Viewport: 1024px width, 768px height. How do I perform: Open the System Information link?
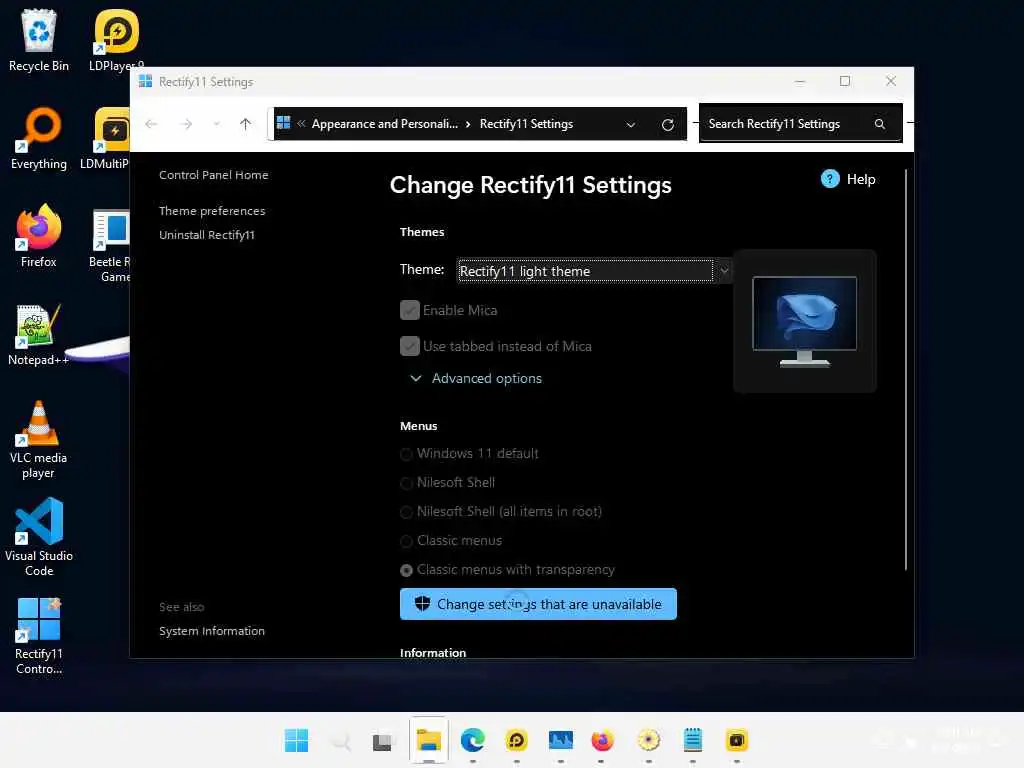tap(212, 632)
